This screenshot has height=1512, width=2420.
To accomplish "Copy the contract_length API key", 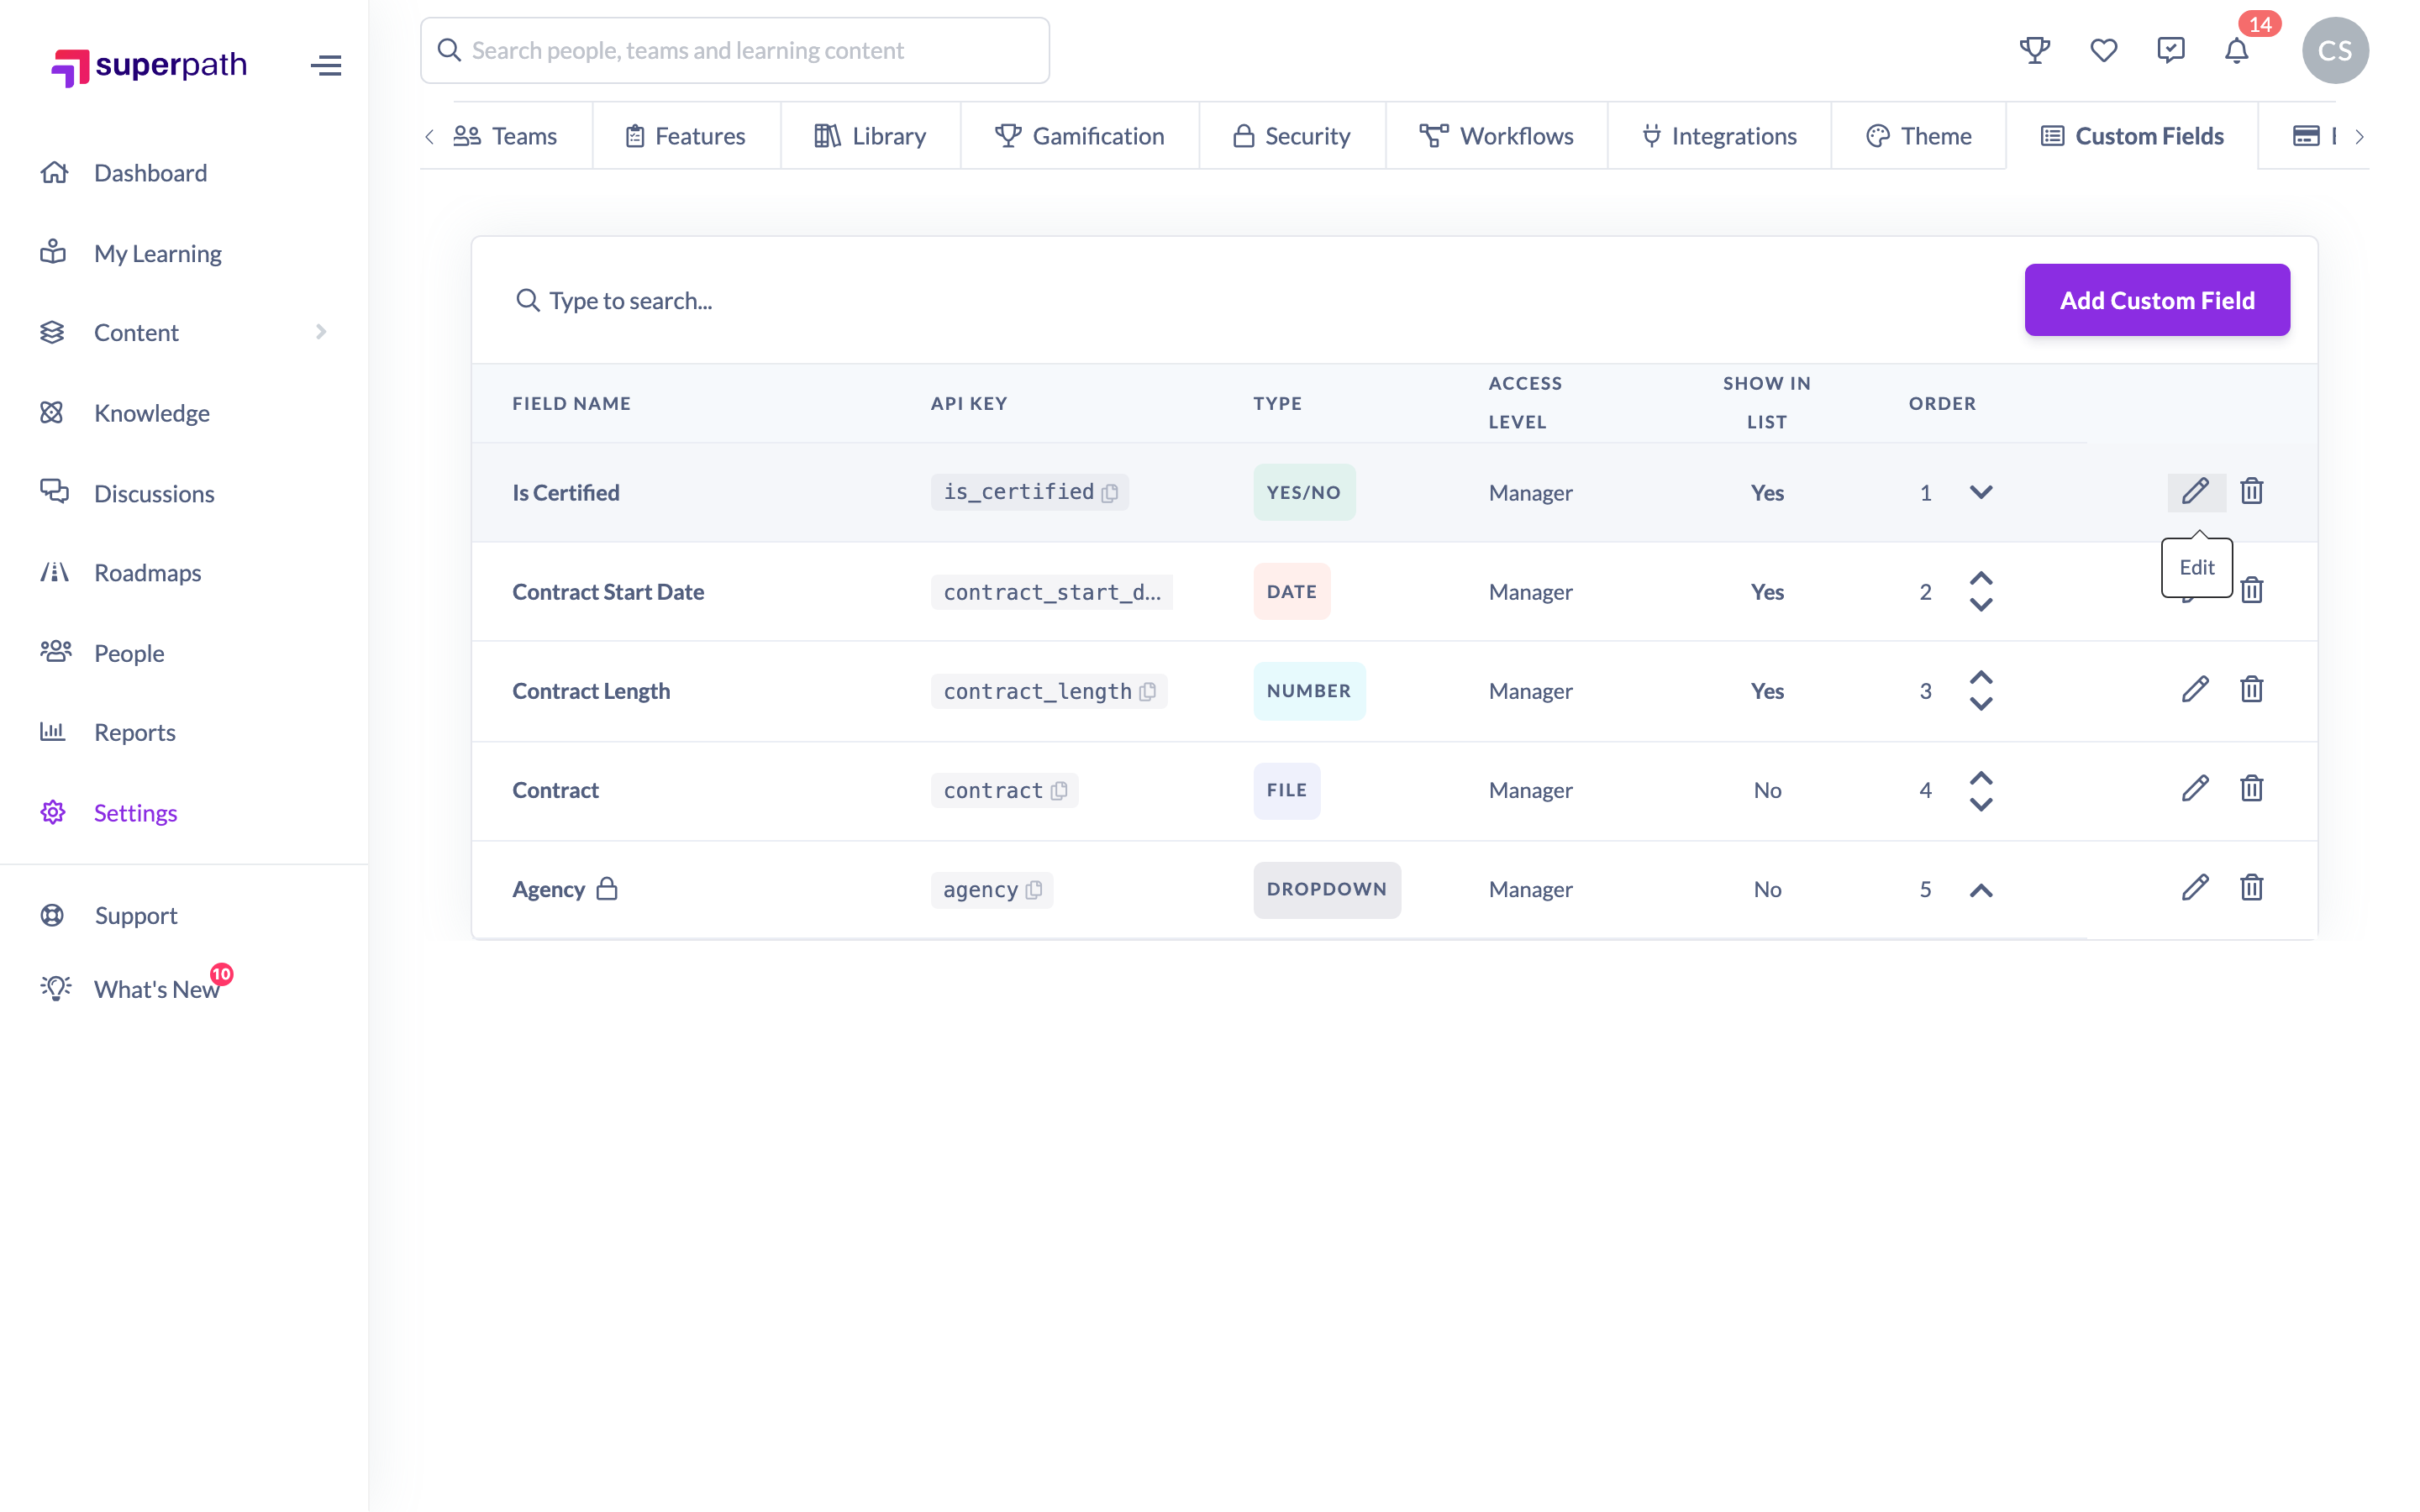I will tap(1147, 691).
